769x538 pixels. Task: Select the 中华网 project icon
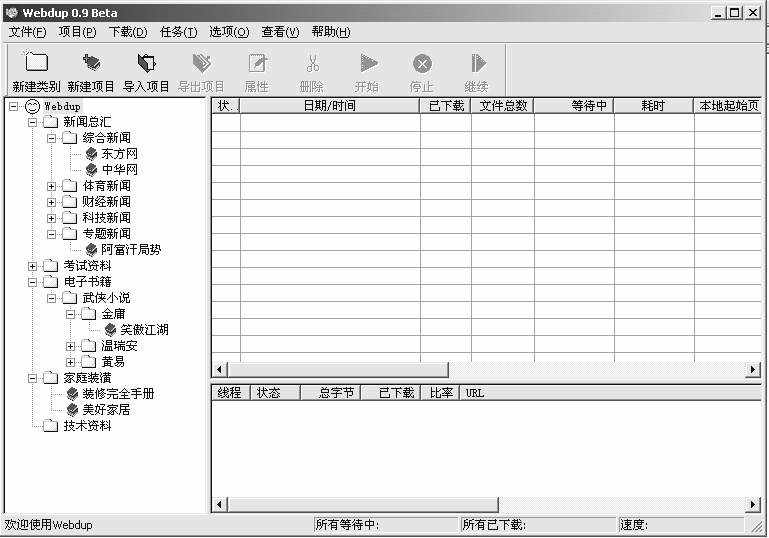(91, 170)
